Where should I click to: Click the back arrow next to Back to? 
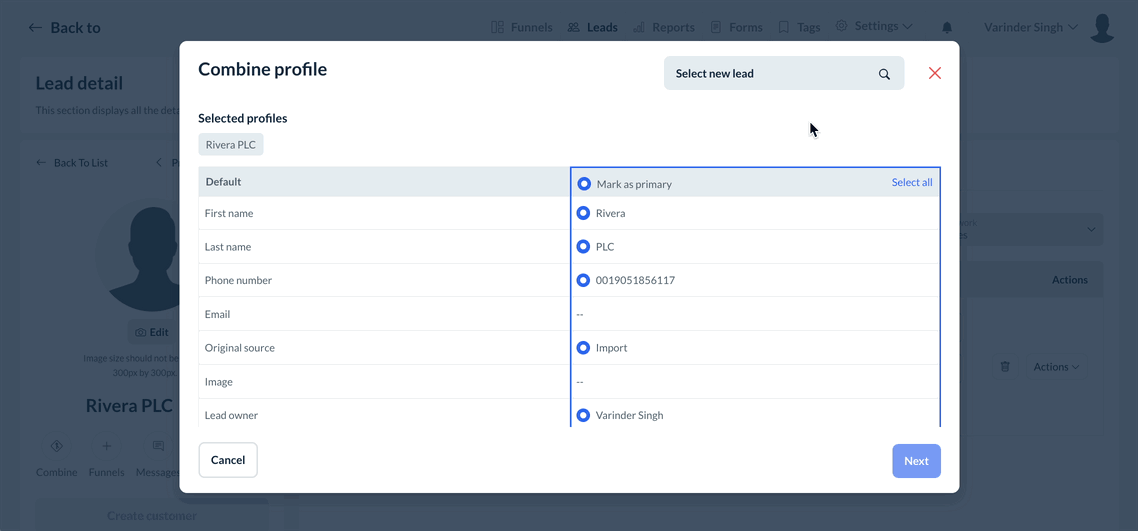(x=35, y=28)
